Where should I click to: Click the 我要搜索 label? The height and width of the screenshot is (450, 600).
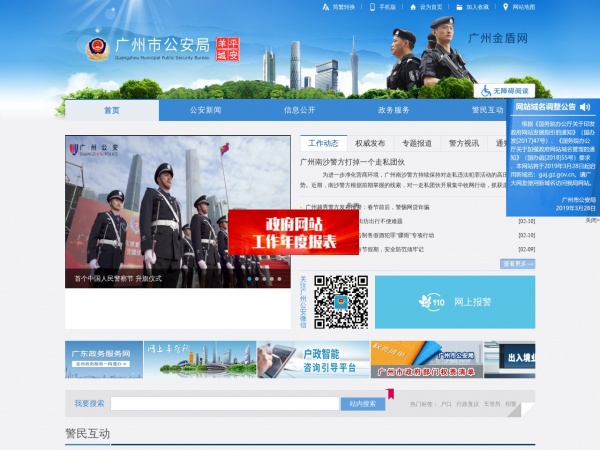[89, 403]
